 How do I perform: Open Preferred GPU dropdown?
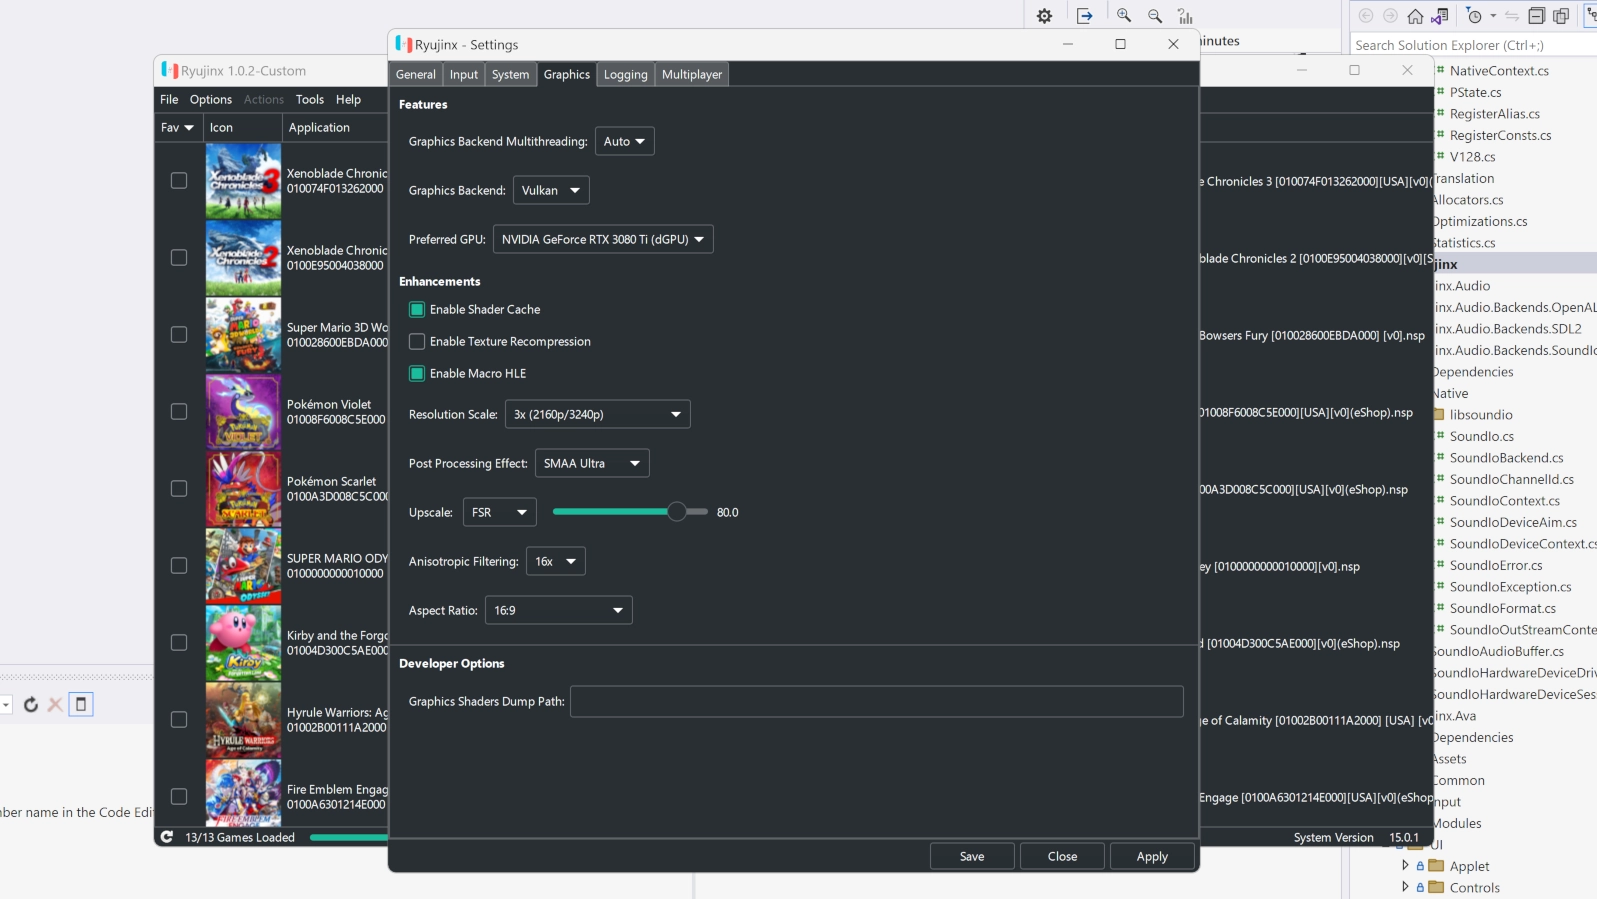(x=603, y=239)
